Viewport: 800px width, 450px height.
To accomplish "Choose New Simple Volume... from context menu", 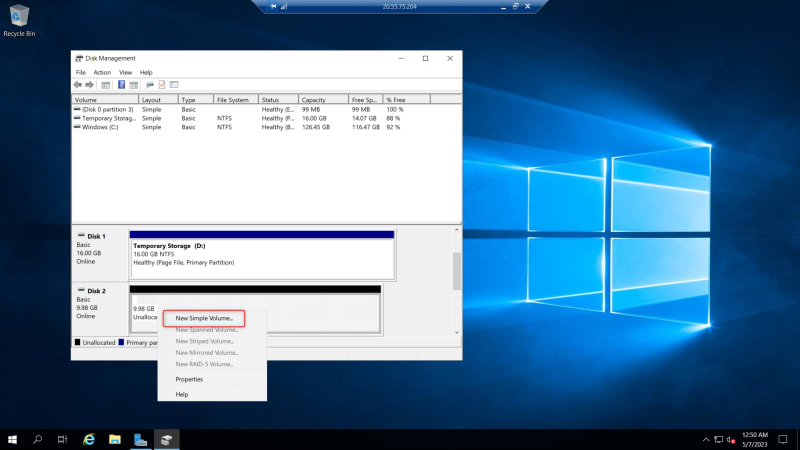I will (204, 318).
